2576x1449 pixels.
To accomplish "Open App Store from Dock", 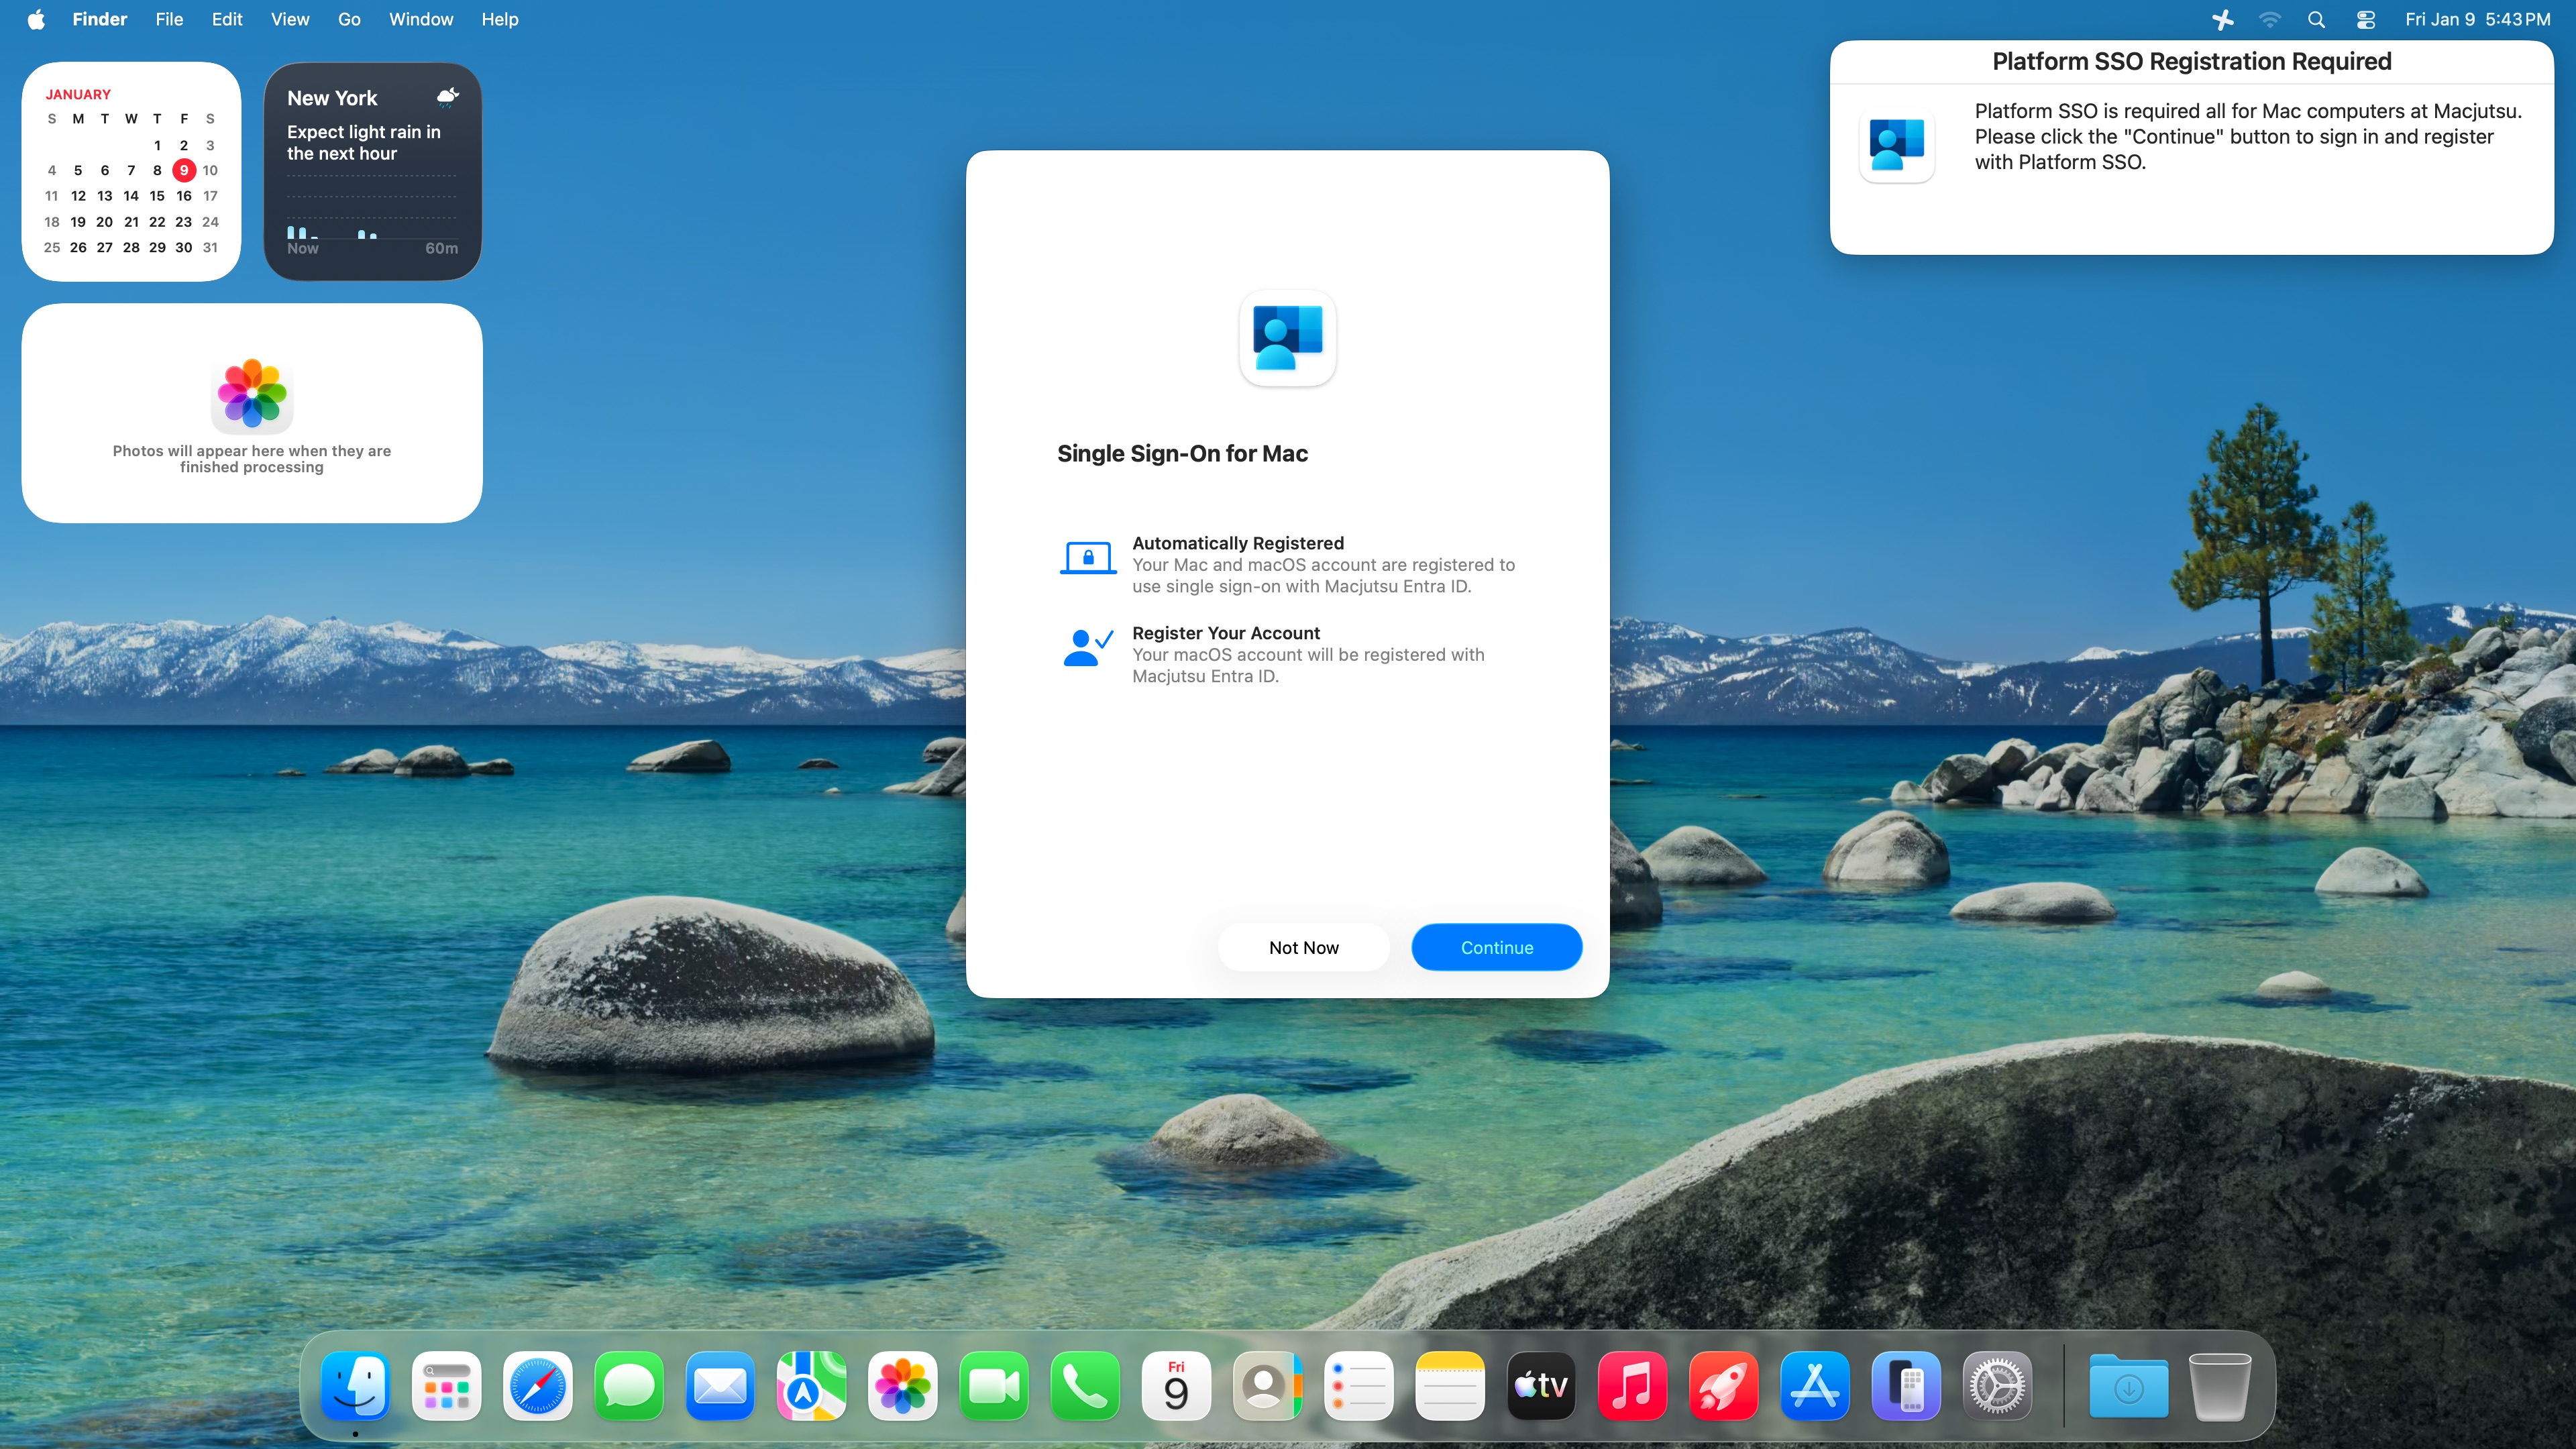I will tap(1815, 1386).
